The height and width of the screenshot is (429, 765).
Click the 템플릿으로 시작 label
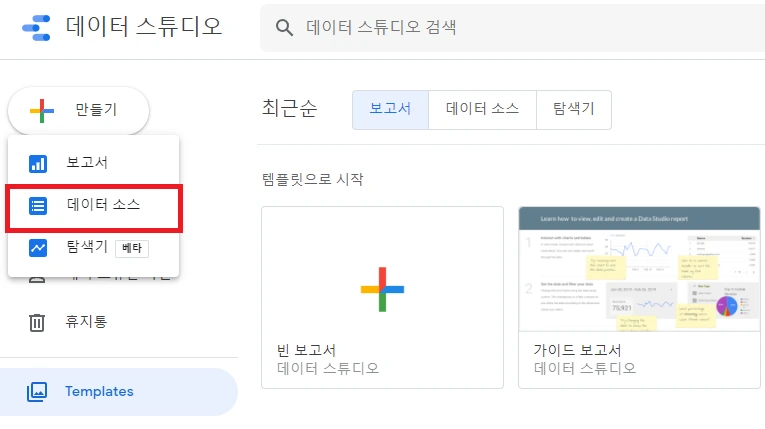click(x=313, y=179)
